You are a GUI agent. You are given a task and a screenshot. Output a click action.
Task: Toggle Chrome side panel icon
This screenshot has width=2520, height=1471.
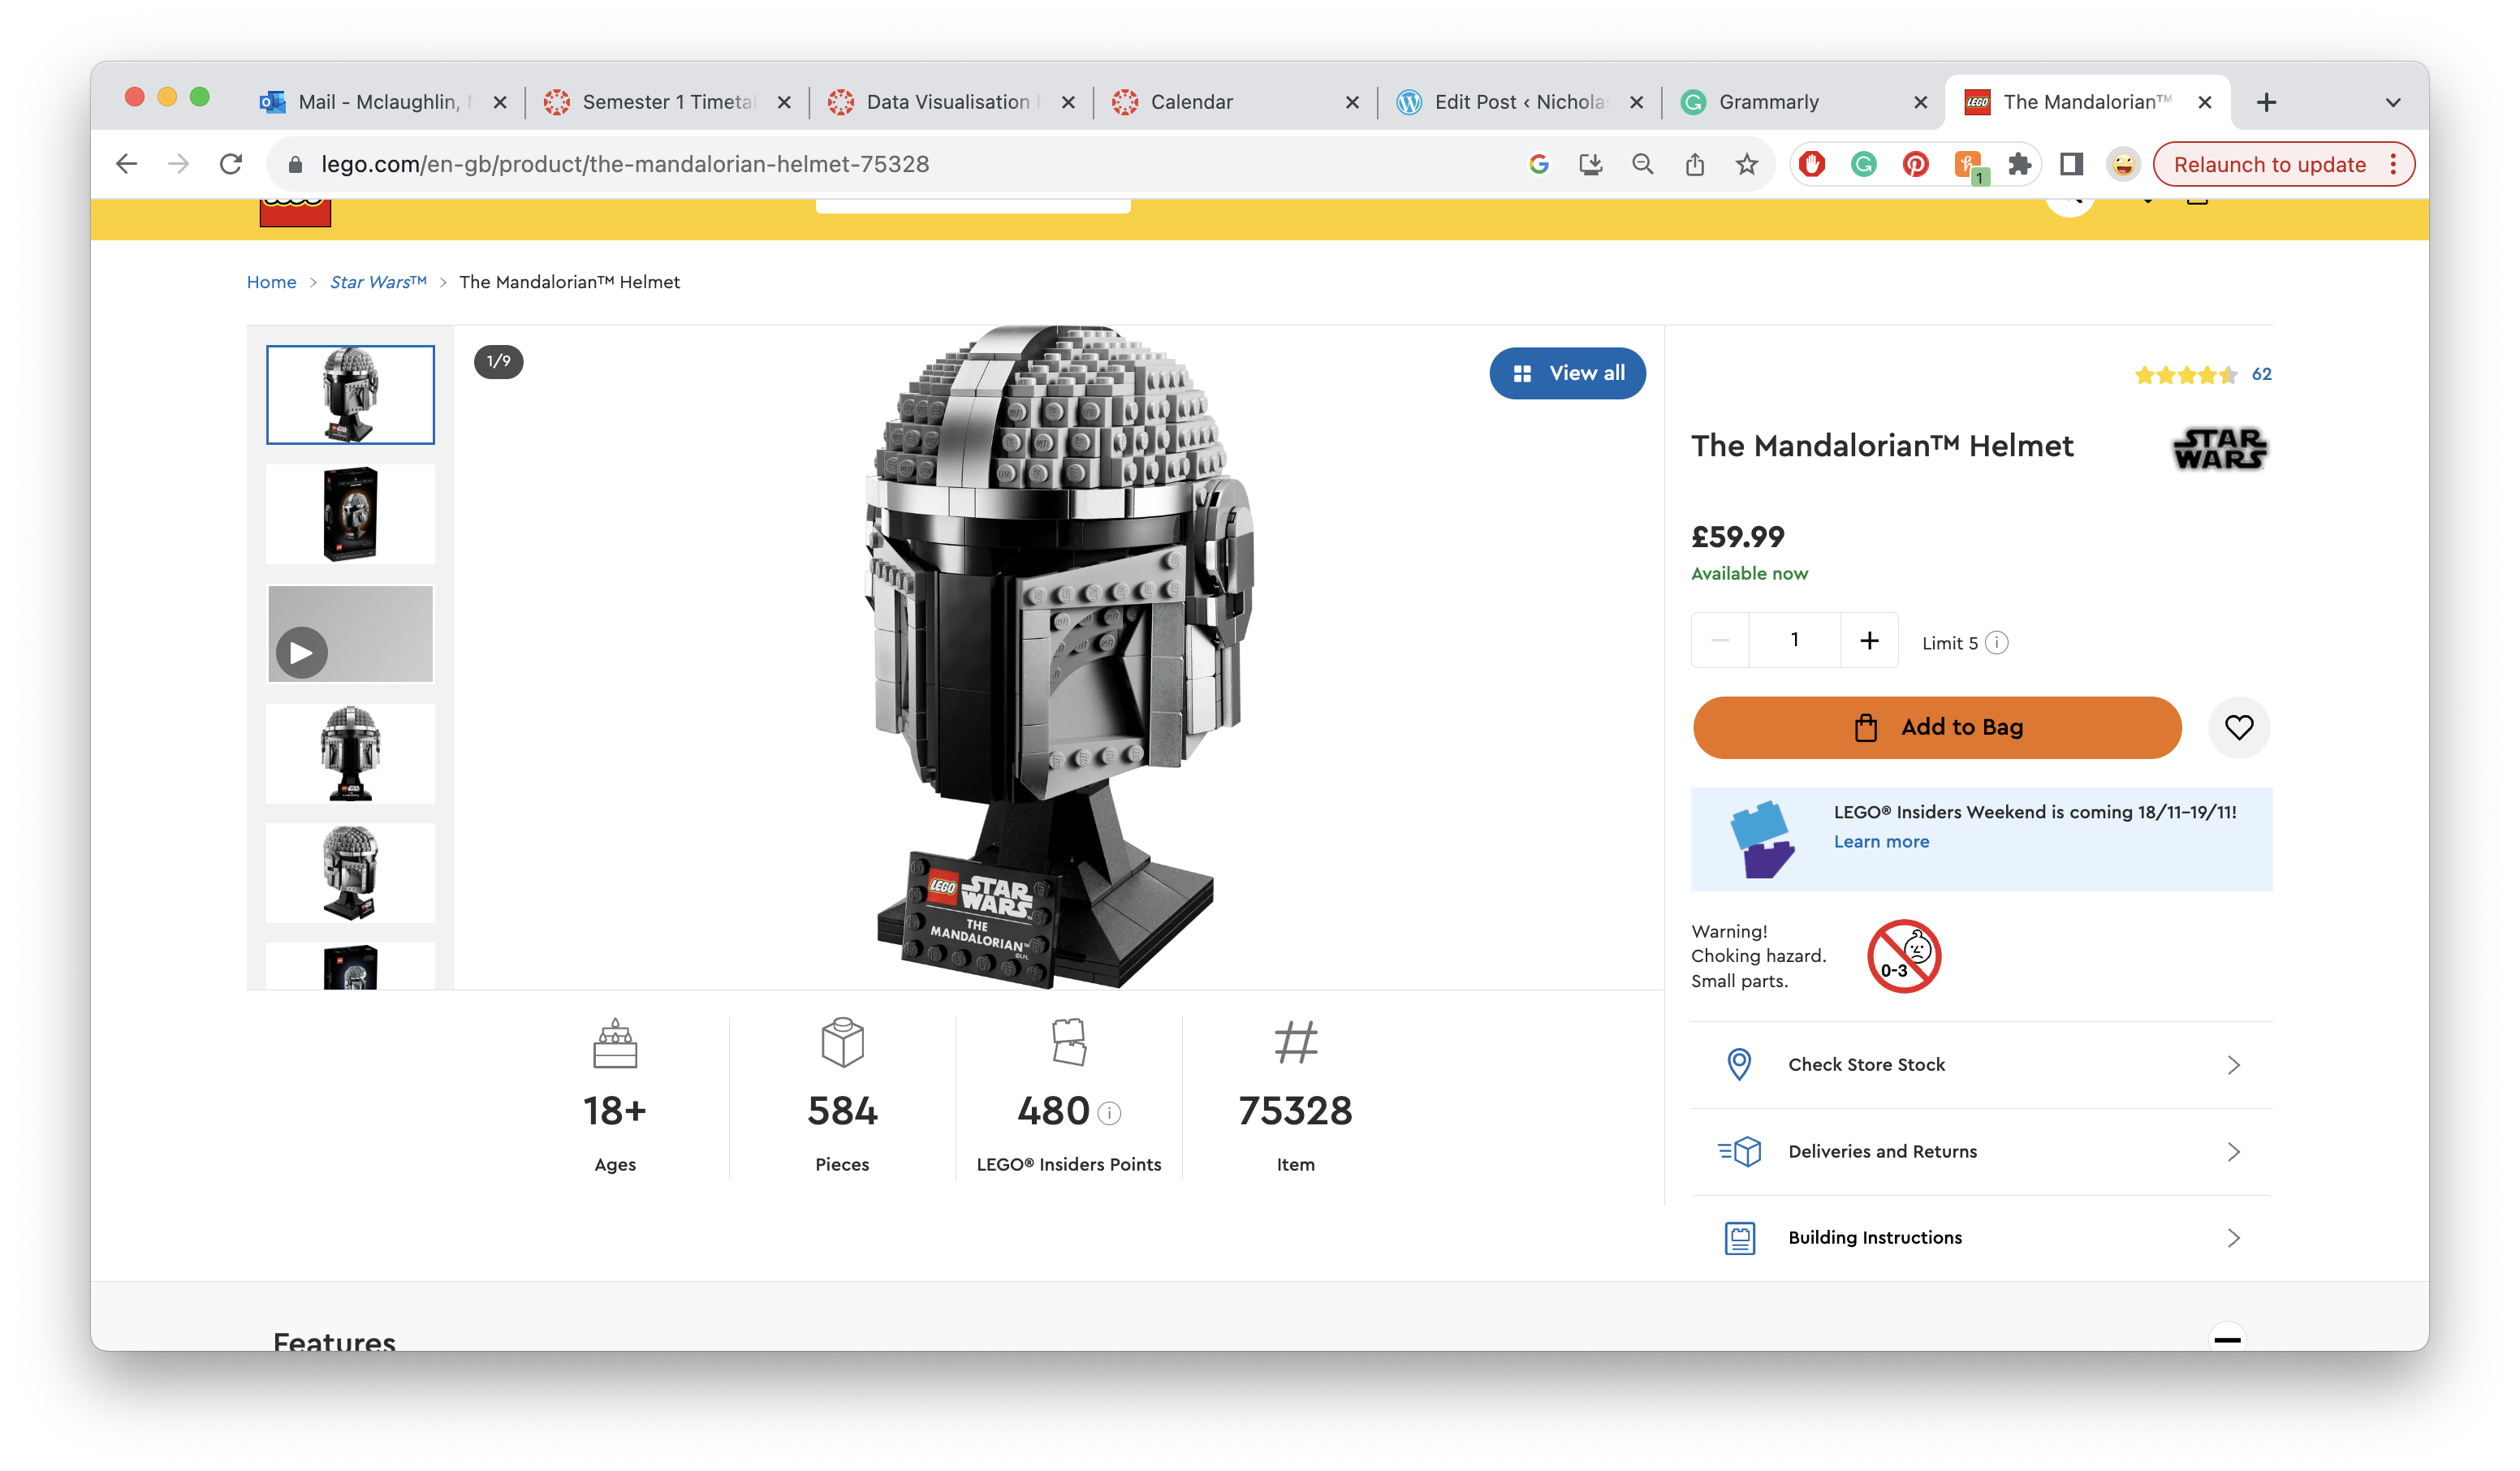[2071, 164]
